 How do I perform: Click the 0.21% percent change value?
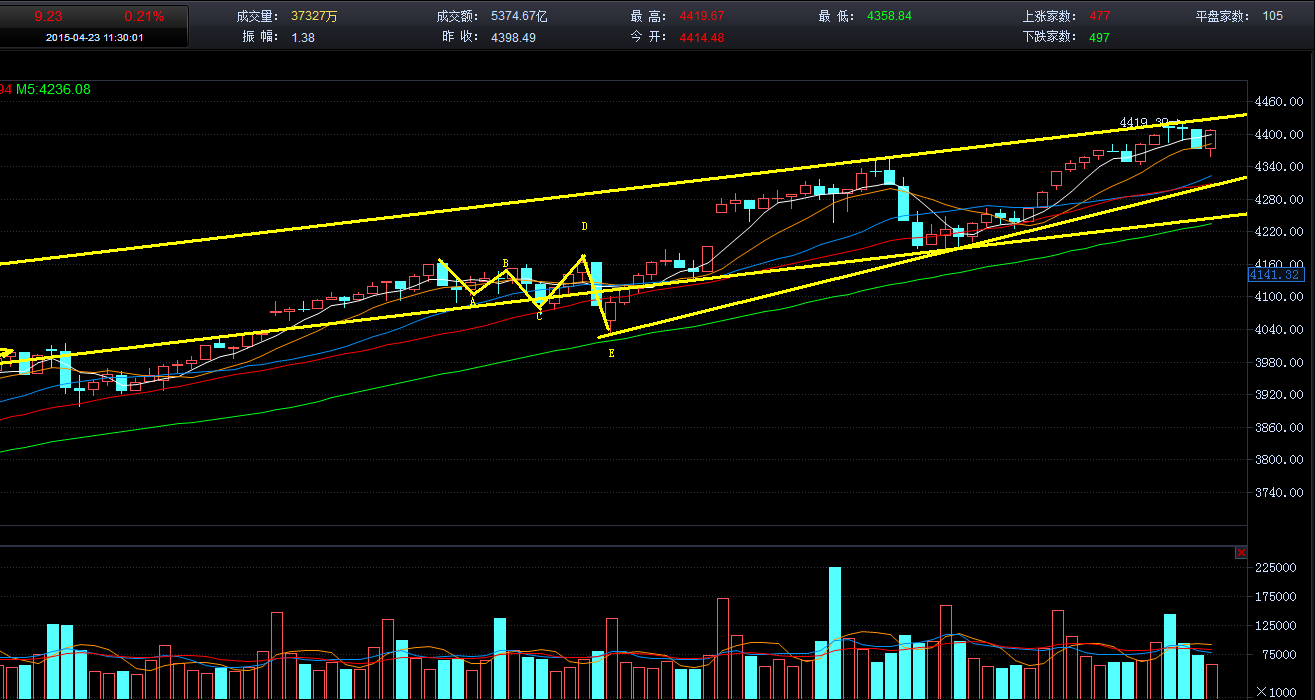pyautogui.click(x=143, y=16)
